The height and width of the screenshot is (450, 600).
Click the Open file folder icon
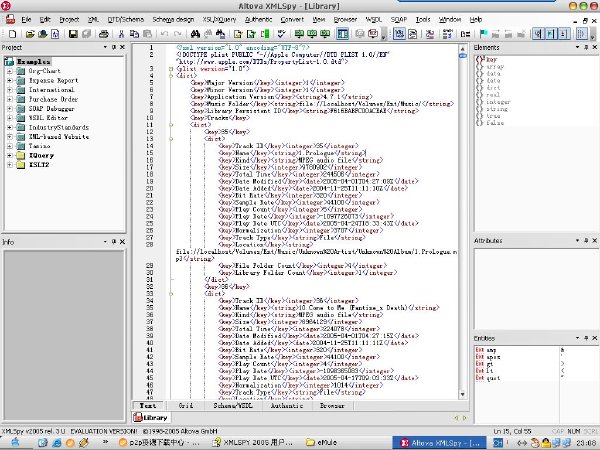(x=30, y=34)
